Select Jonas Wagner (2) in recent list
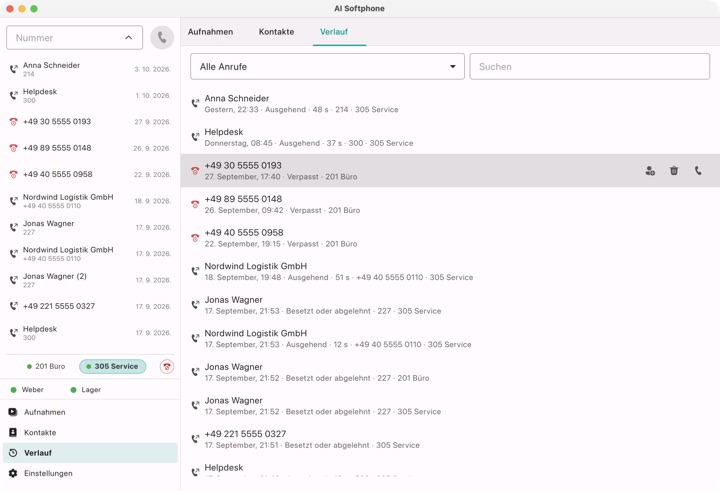Viewport: 720px width, 491px height. point(90,280)
